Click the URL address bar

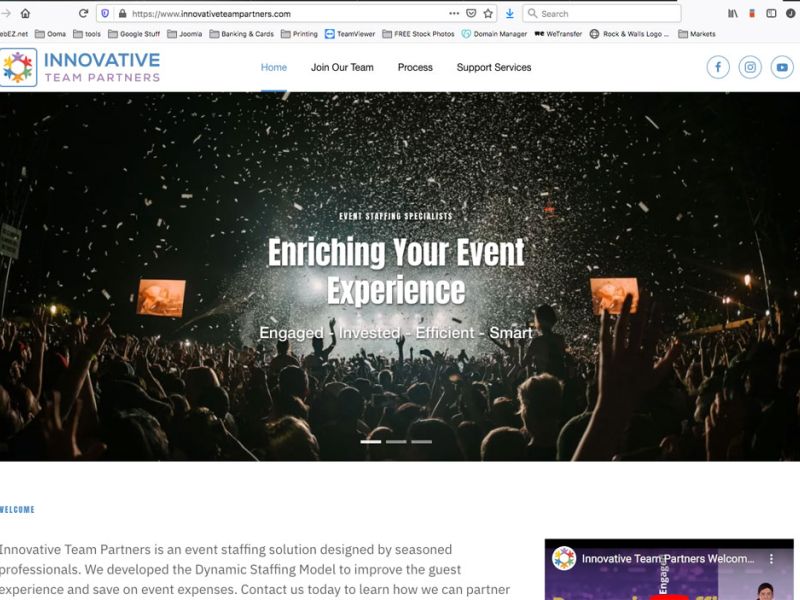click(280, 14)
